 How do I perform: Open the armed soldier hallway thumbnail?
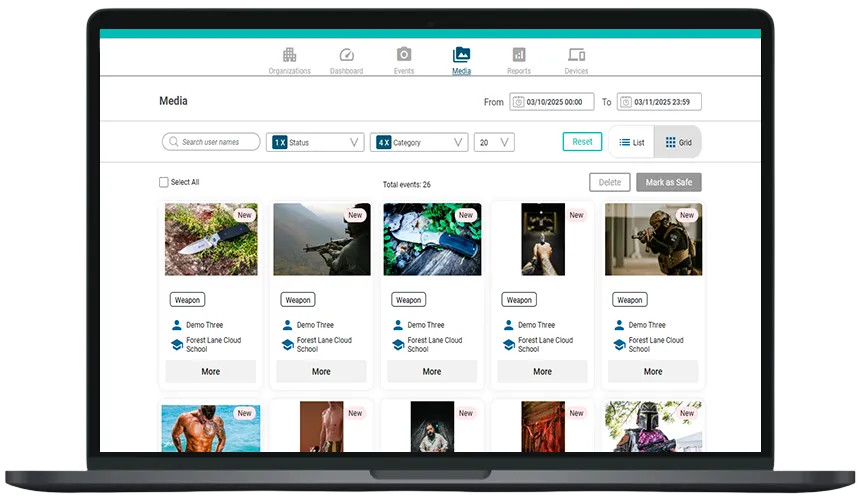[653, 239]
